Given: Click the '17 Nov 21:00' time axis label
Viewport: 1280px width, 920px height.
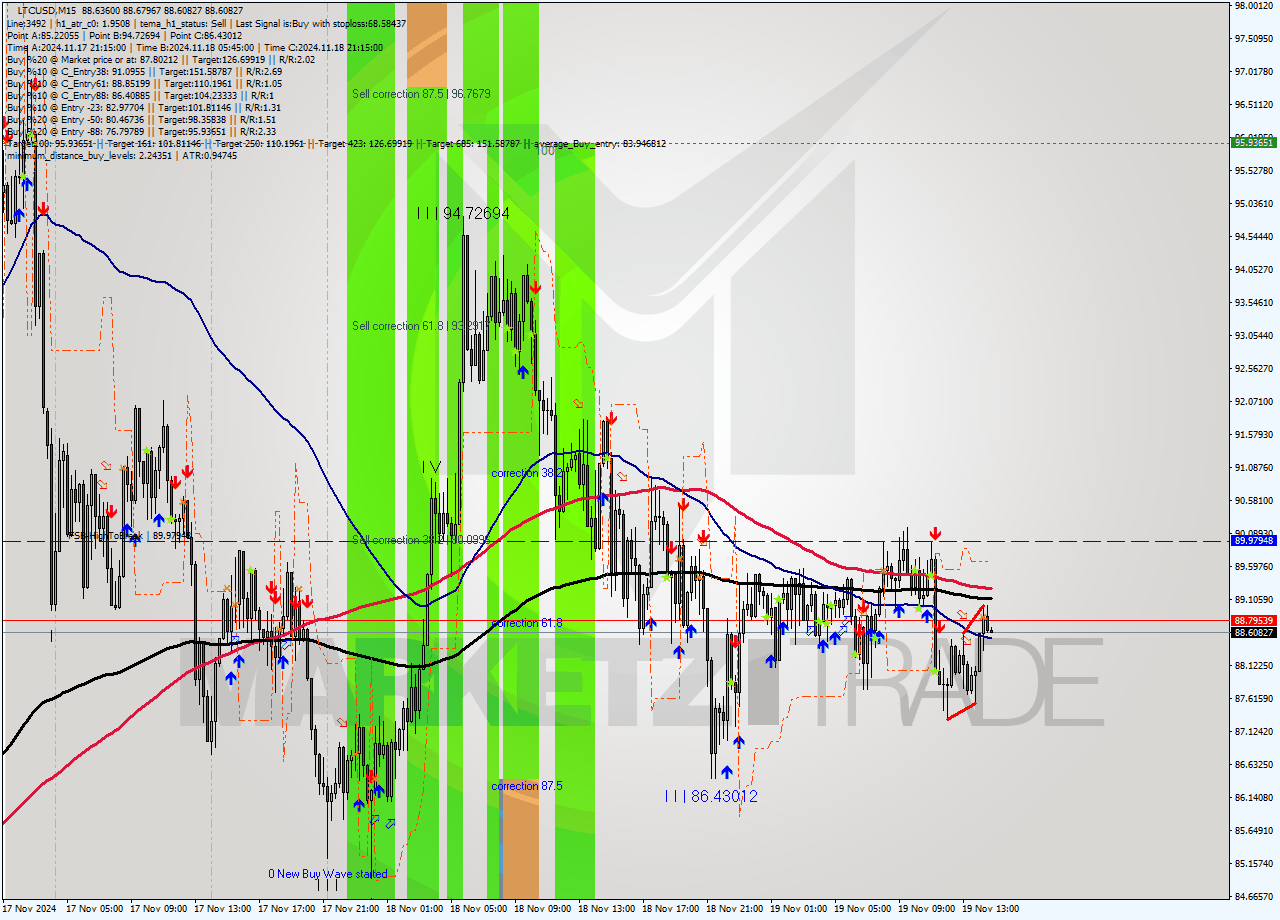Looking at the screenshot, I should (x=350, y=909).
